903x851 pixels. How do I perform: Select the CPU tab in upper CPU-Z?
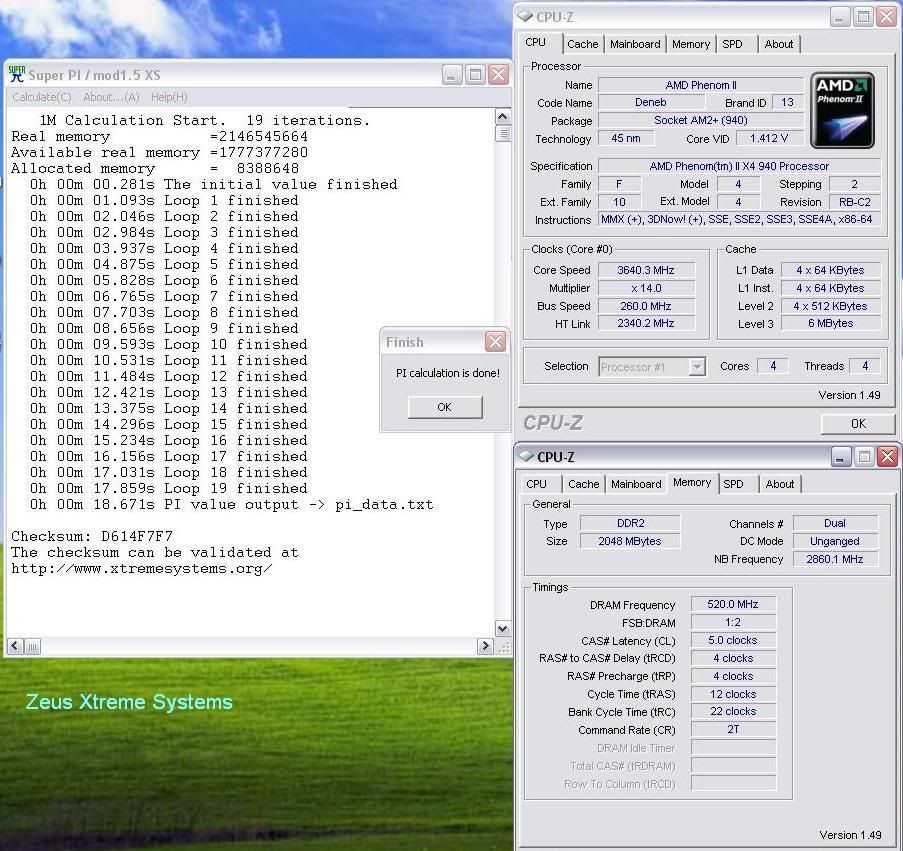(x=536, y=43)
